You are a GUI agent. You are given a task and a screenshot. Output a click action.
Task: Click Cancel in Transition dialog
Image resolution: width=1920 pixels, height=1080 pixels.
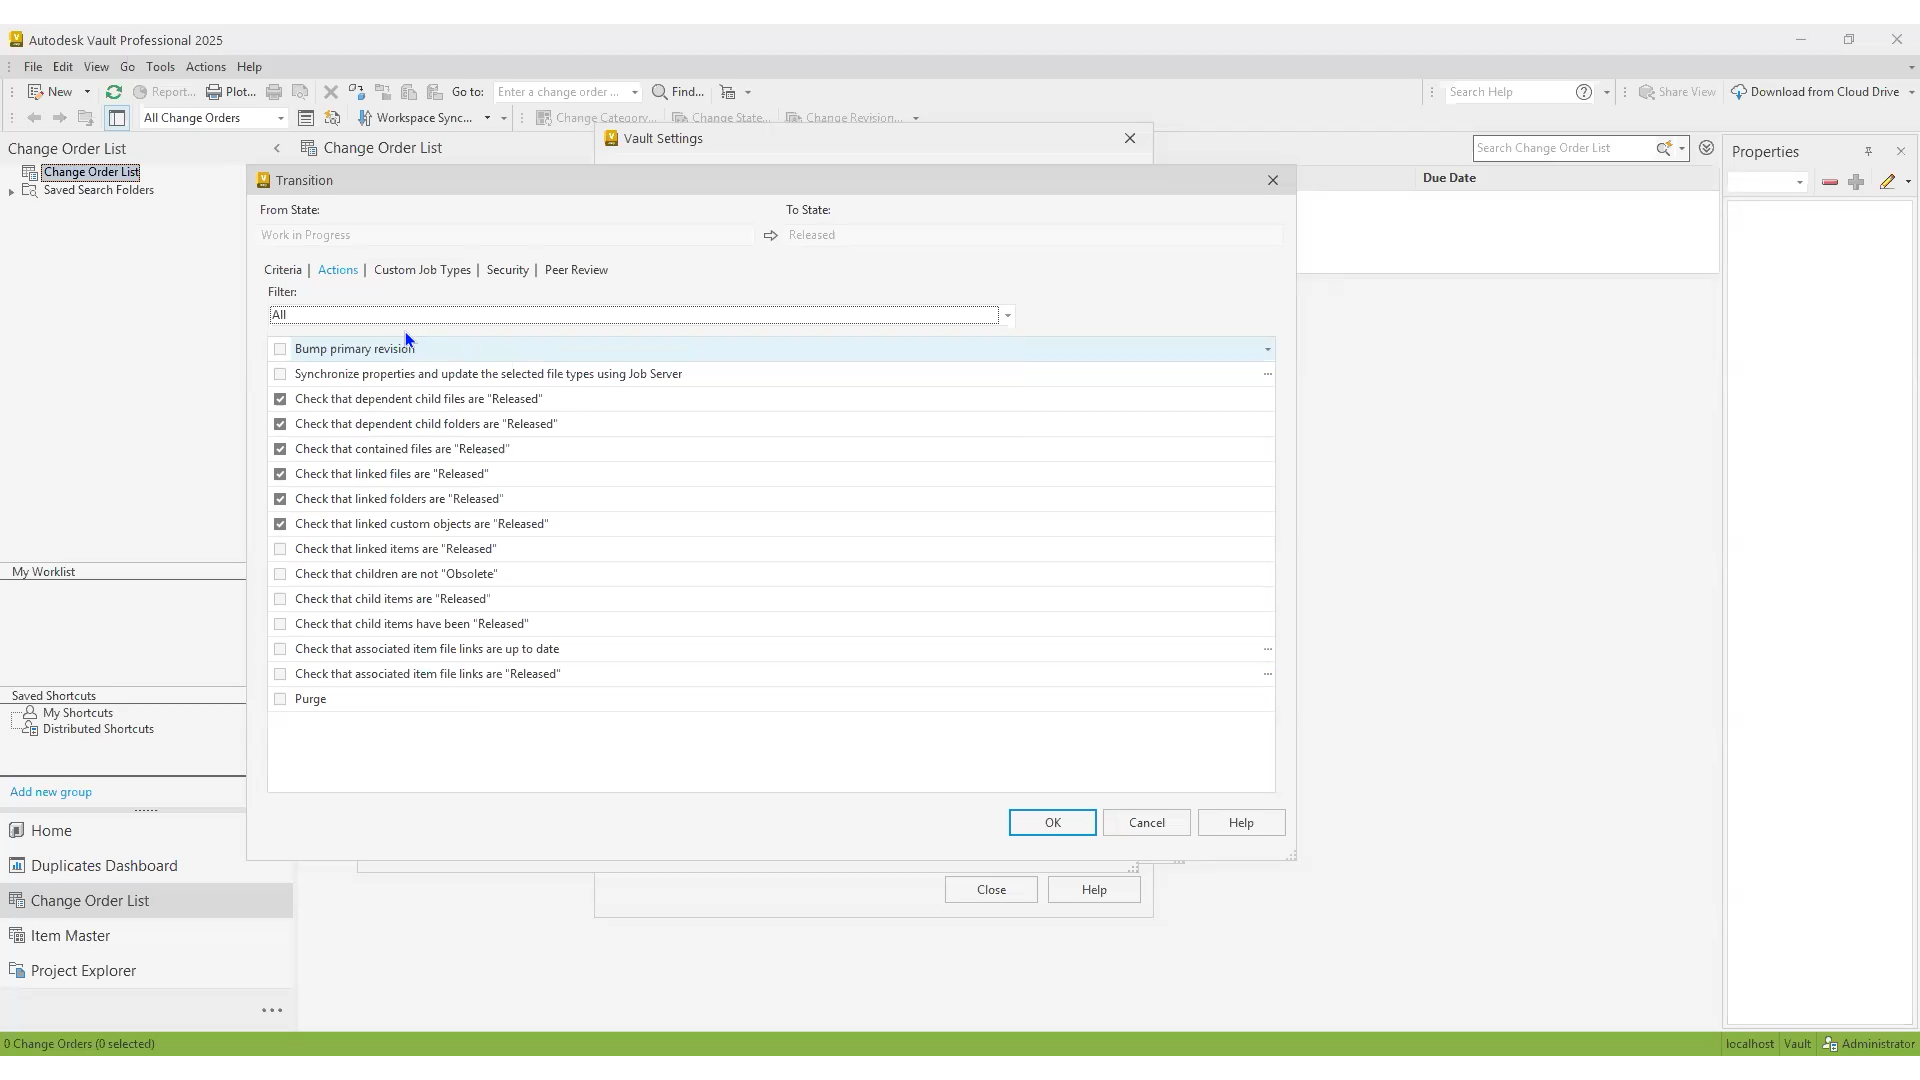coord(1147,822)
